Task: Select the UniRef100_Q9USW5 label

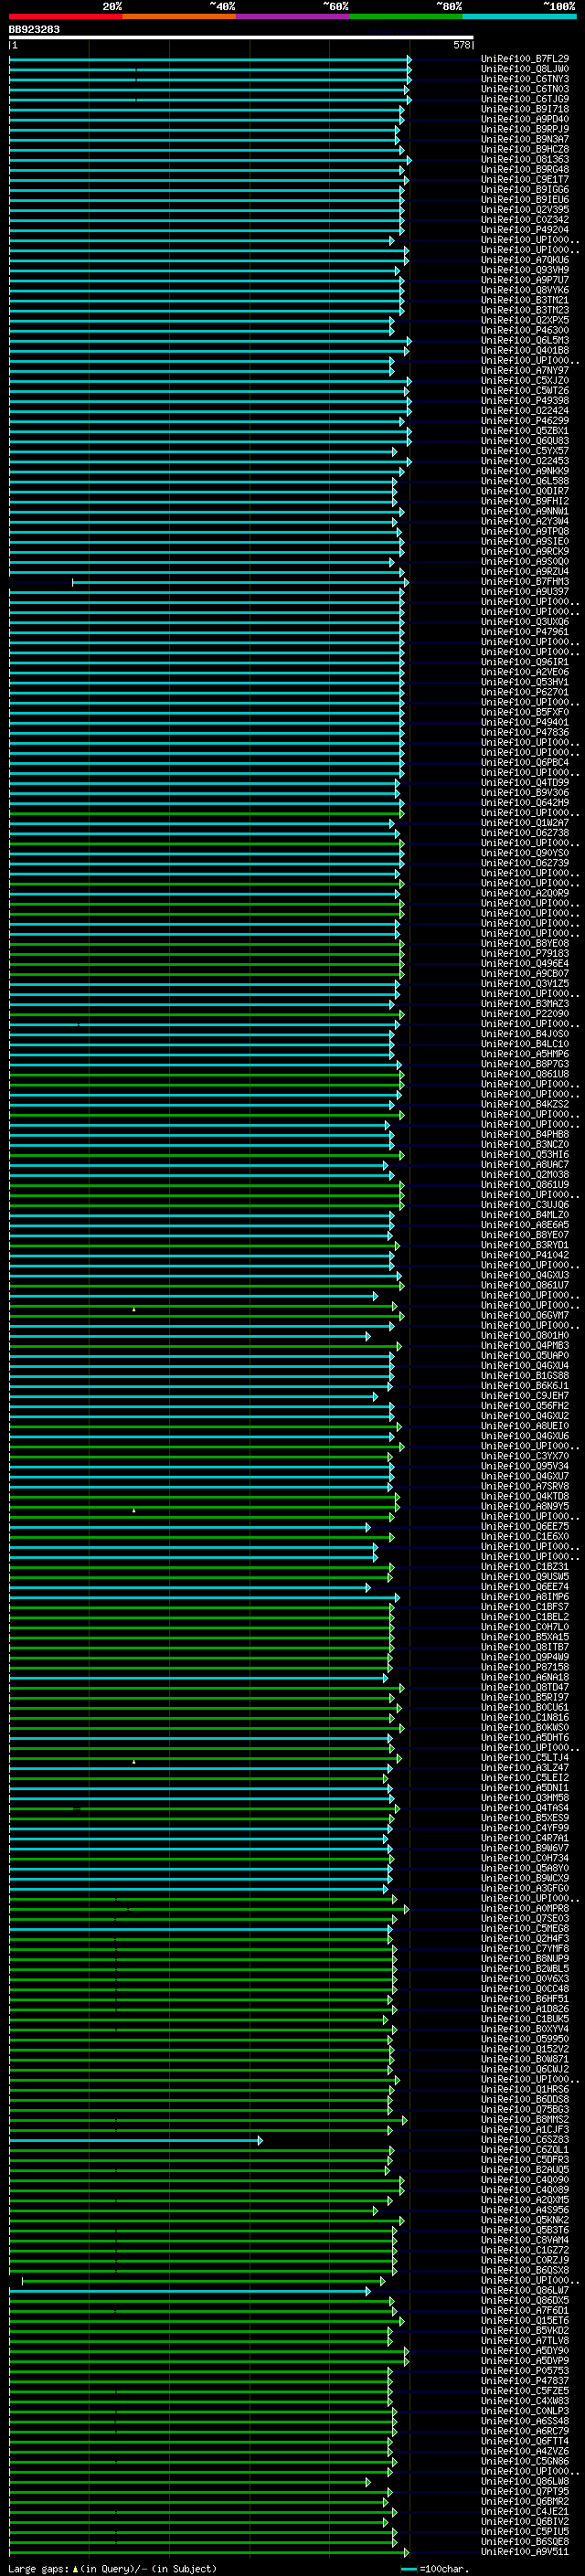Action: coord(525,1577)
